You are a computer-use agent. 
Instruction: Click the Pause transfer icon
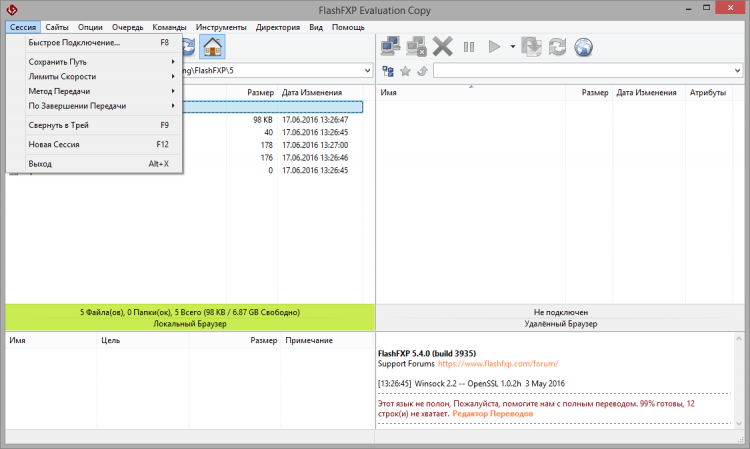469,47
